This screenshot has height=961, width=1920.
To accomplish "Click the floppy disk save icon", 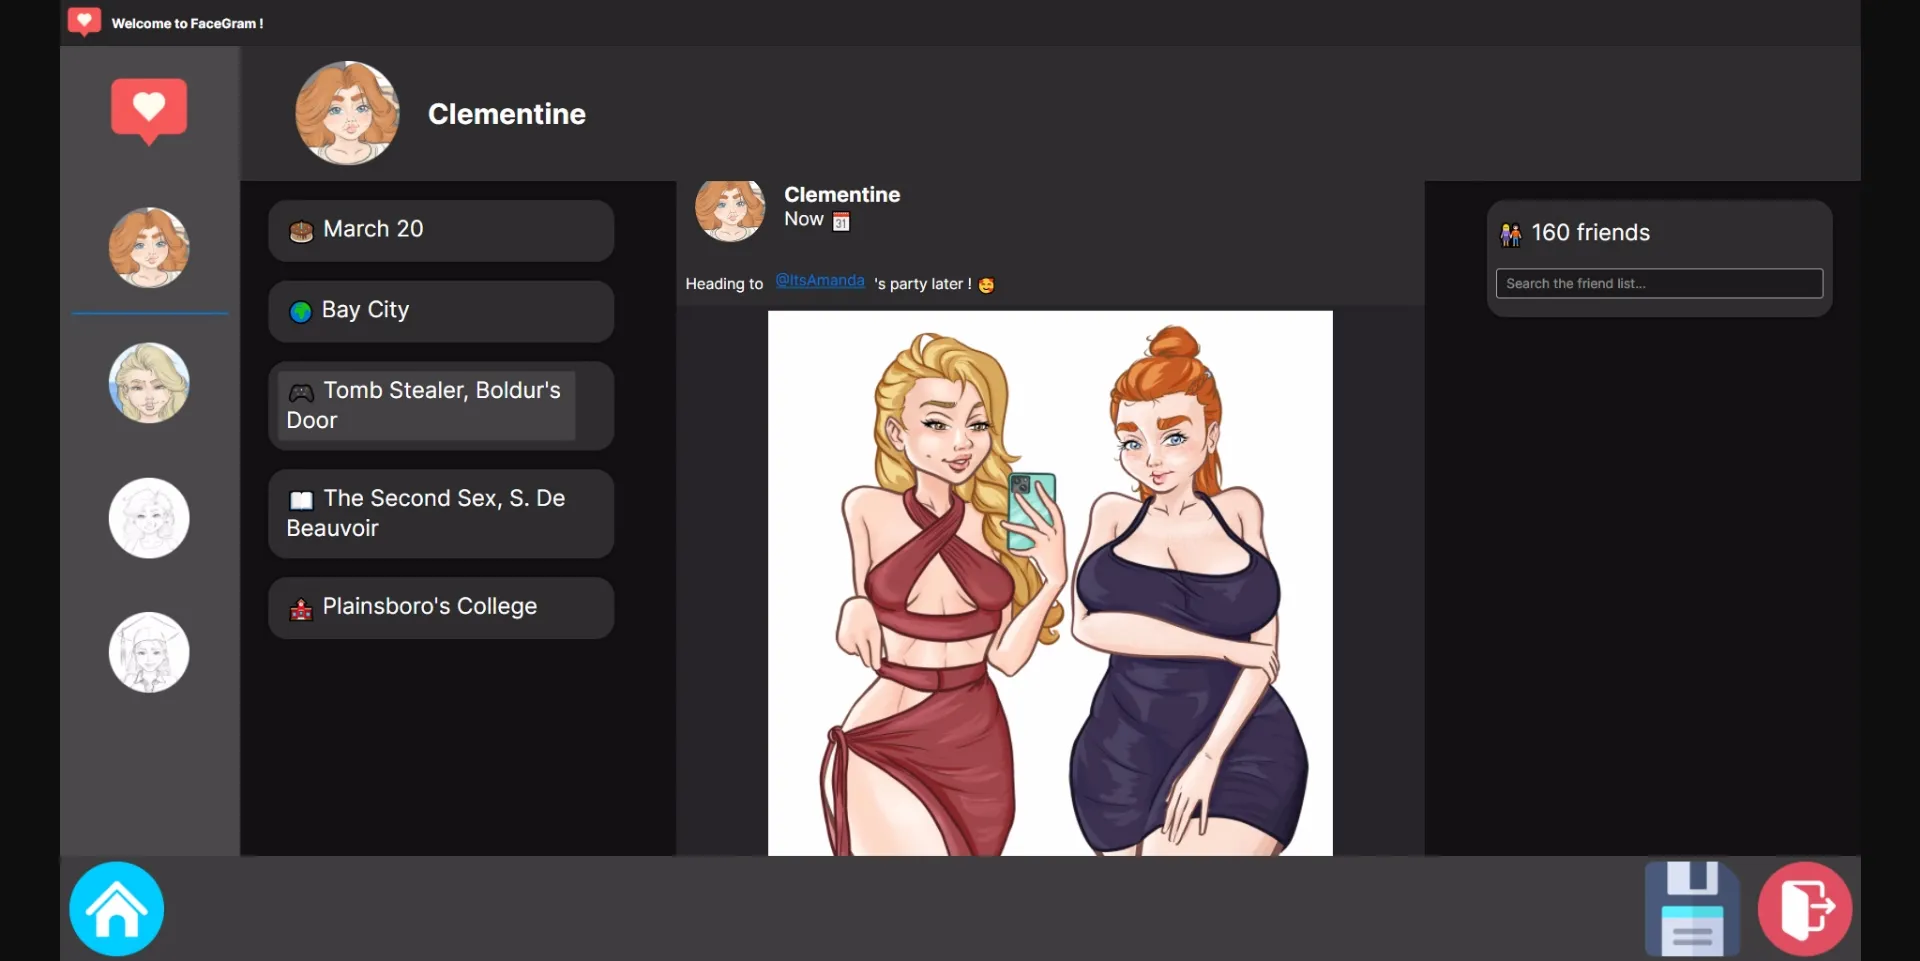I will click(x=1693, y=906).
